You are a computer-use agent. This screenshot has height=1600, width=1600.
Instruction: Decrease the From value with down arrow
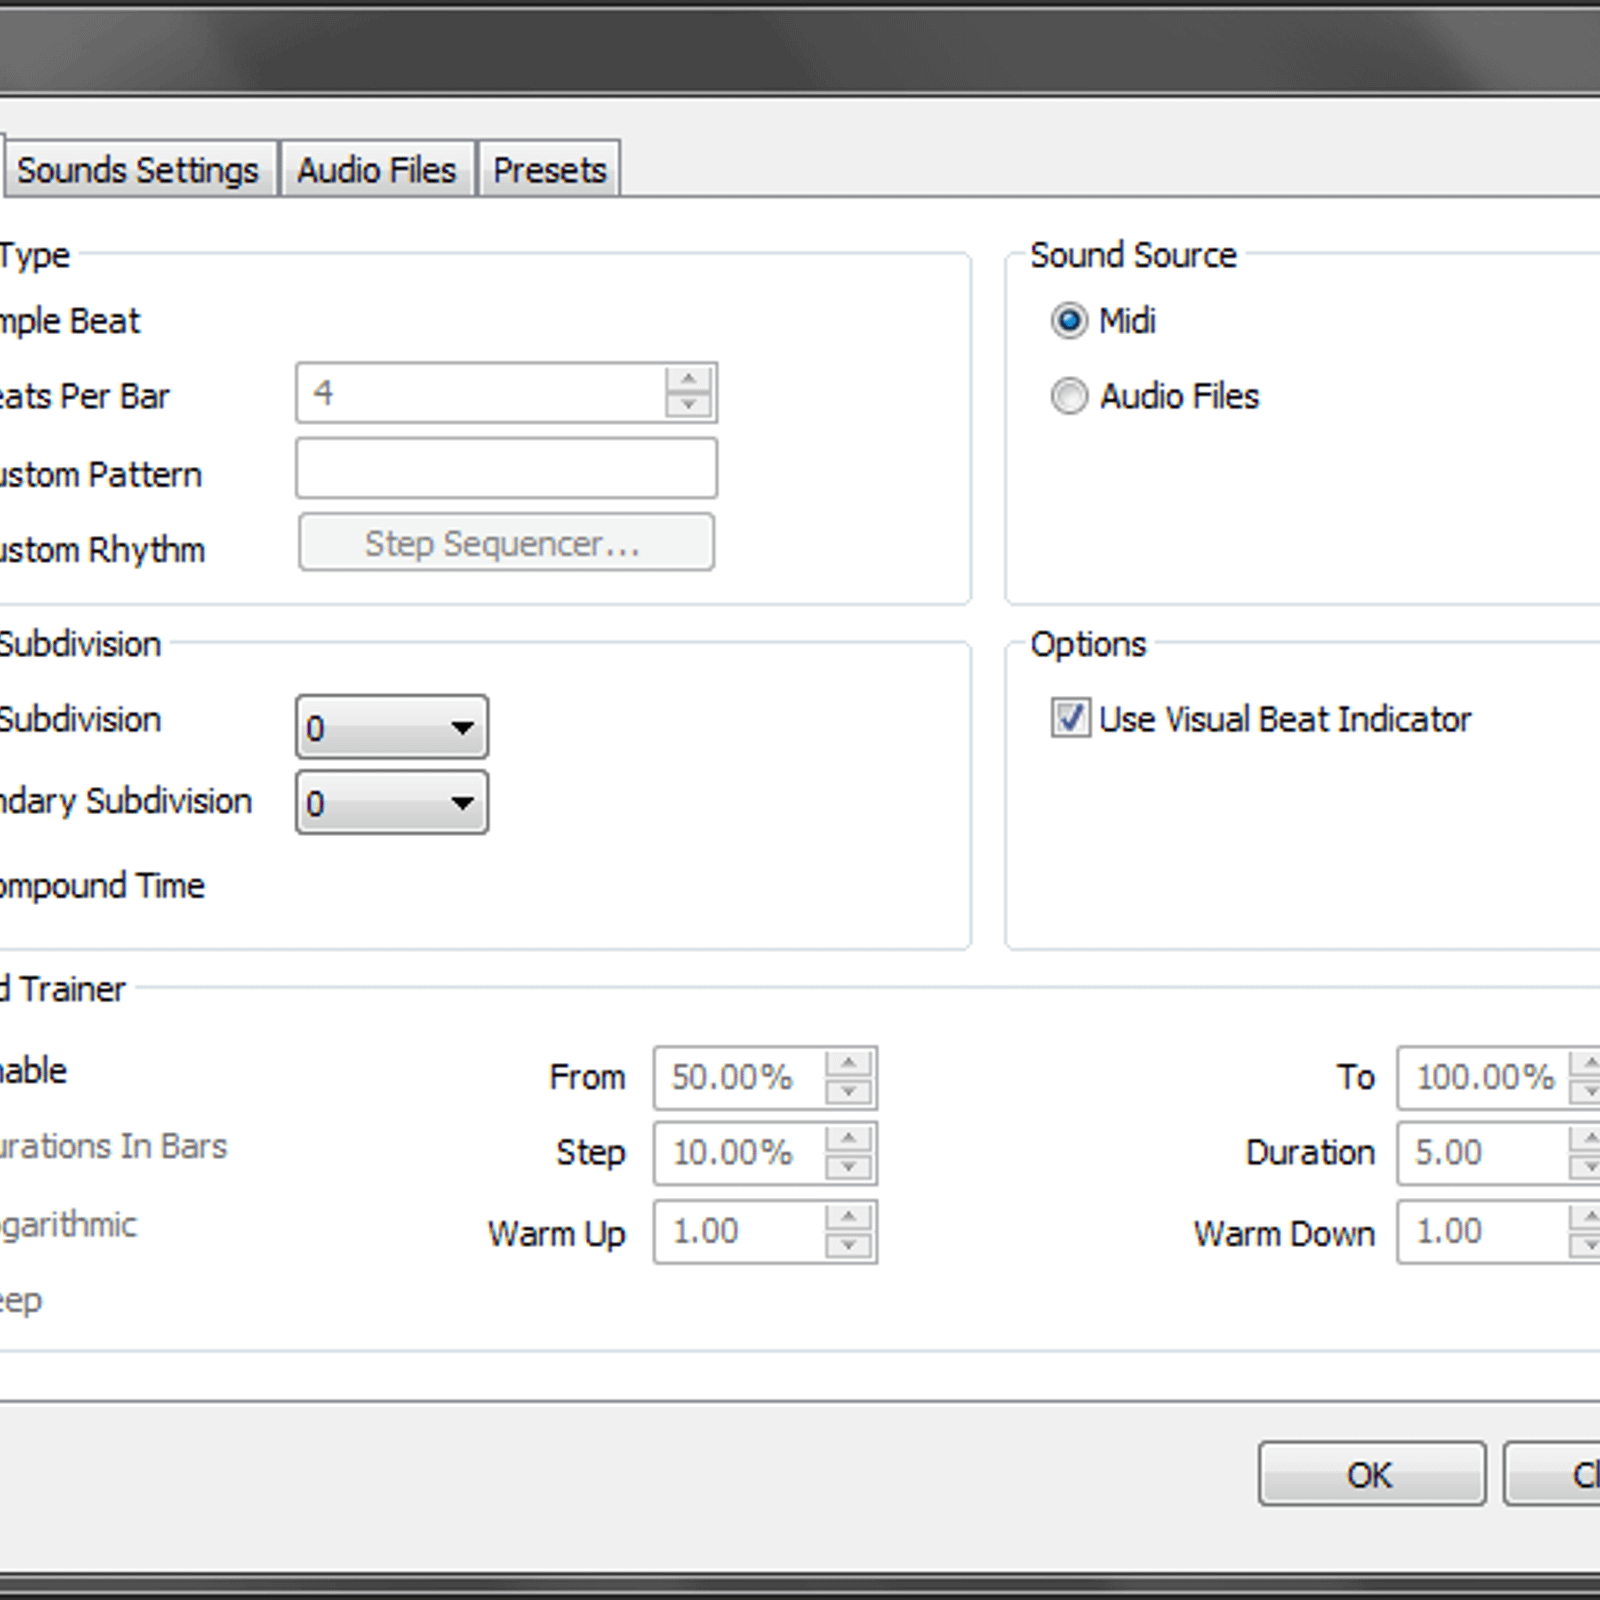[849, 1091]
